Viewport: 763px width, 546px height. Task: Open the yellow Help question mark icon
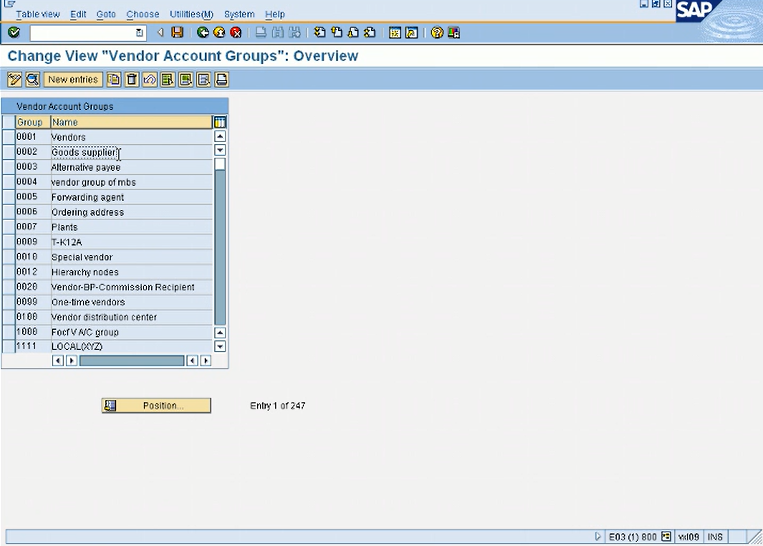(x=437, y=33)
